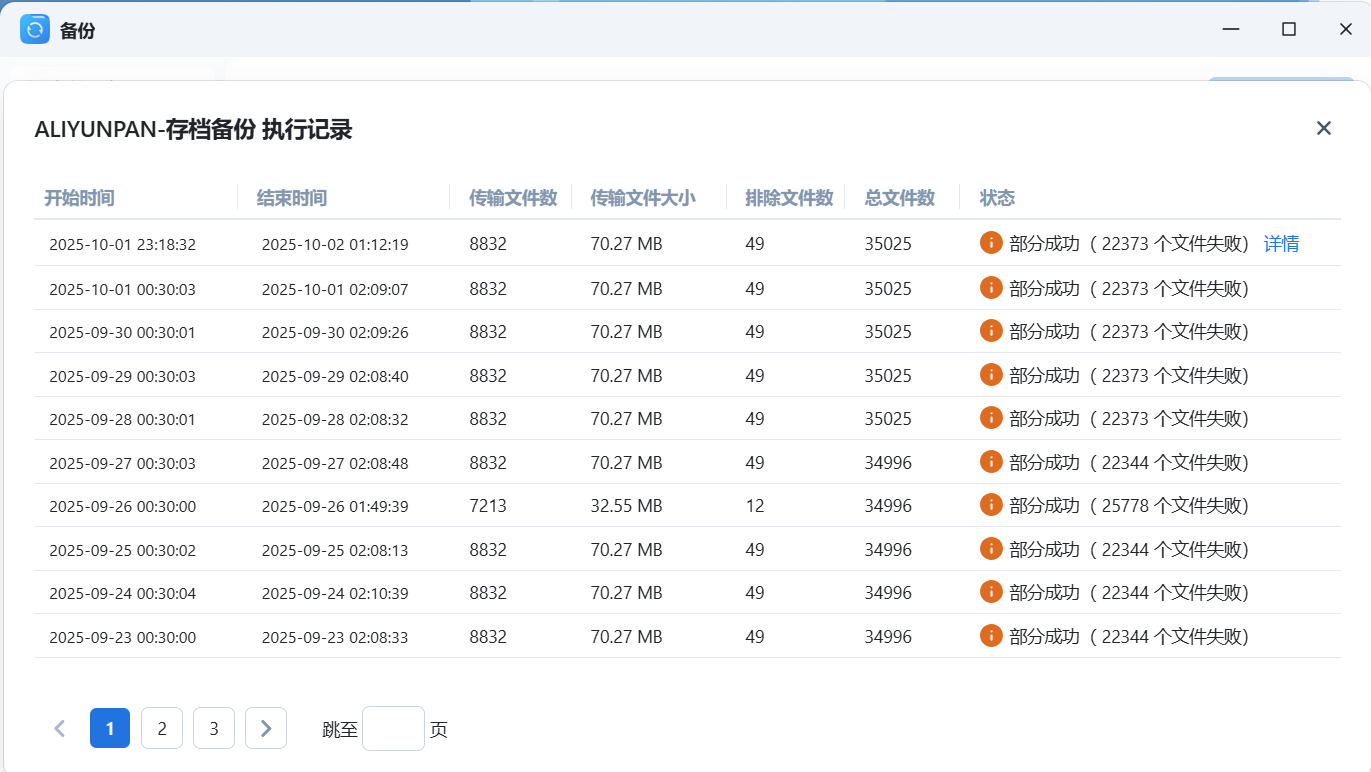Click warning icon for 2025-09-30 record
The width and height of the screenshot is (1371, 772).
[x=991, y=331]
